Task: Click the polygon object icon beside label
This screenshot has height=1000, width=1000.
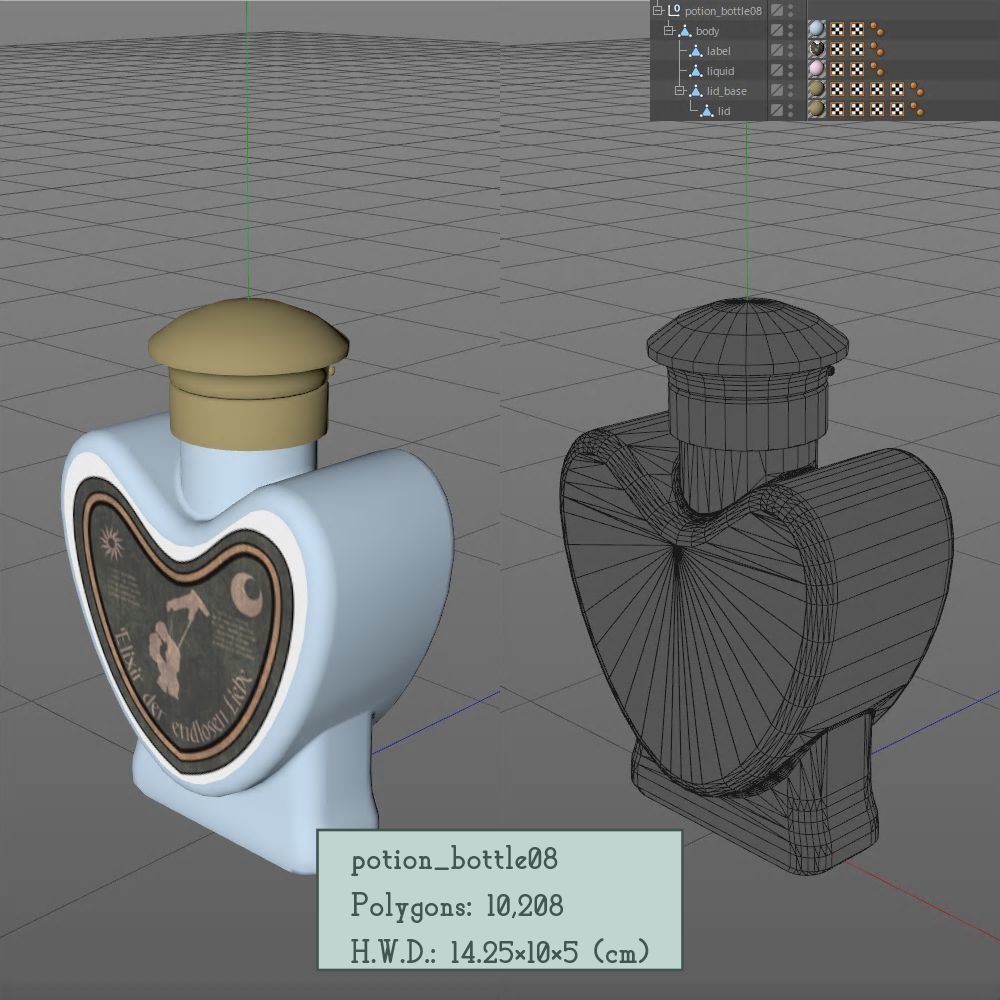Action: 696,50
